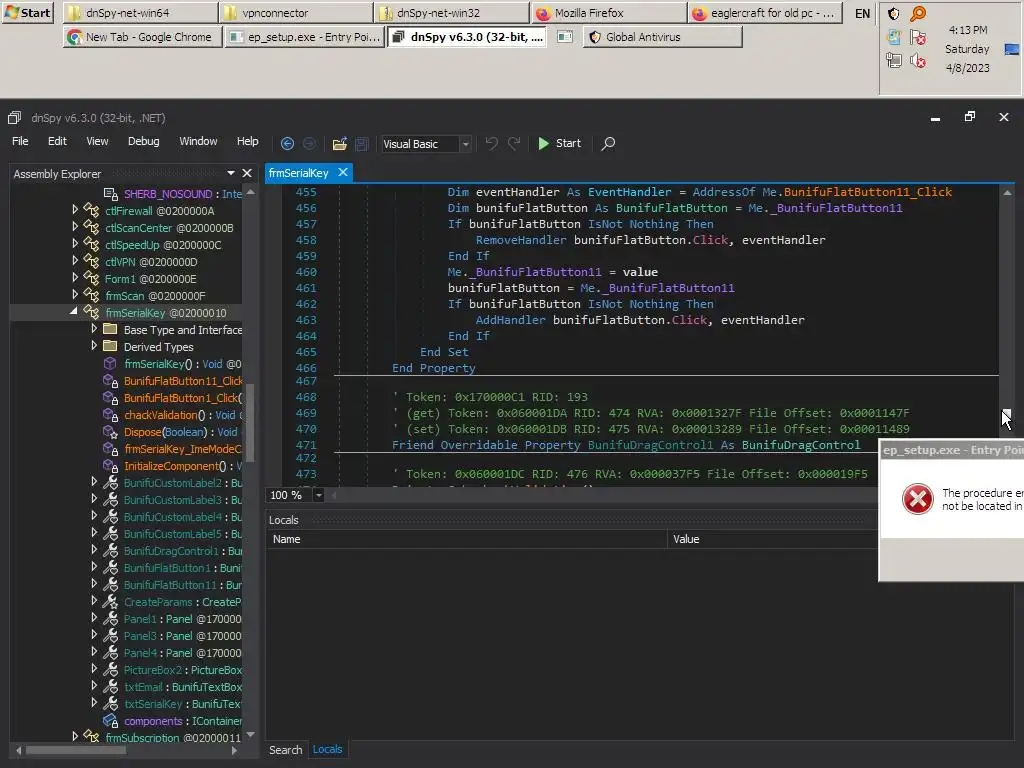Open the search magnifier in toolbar
Image resolution: width=1024 pixels, height=768 pixels.
pos(607,143)
